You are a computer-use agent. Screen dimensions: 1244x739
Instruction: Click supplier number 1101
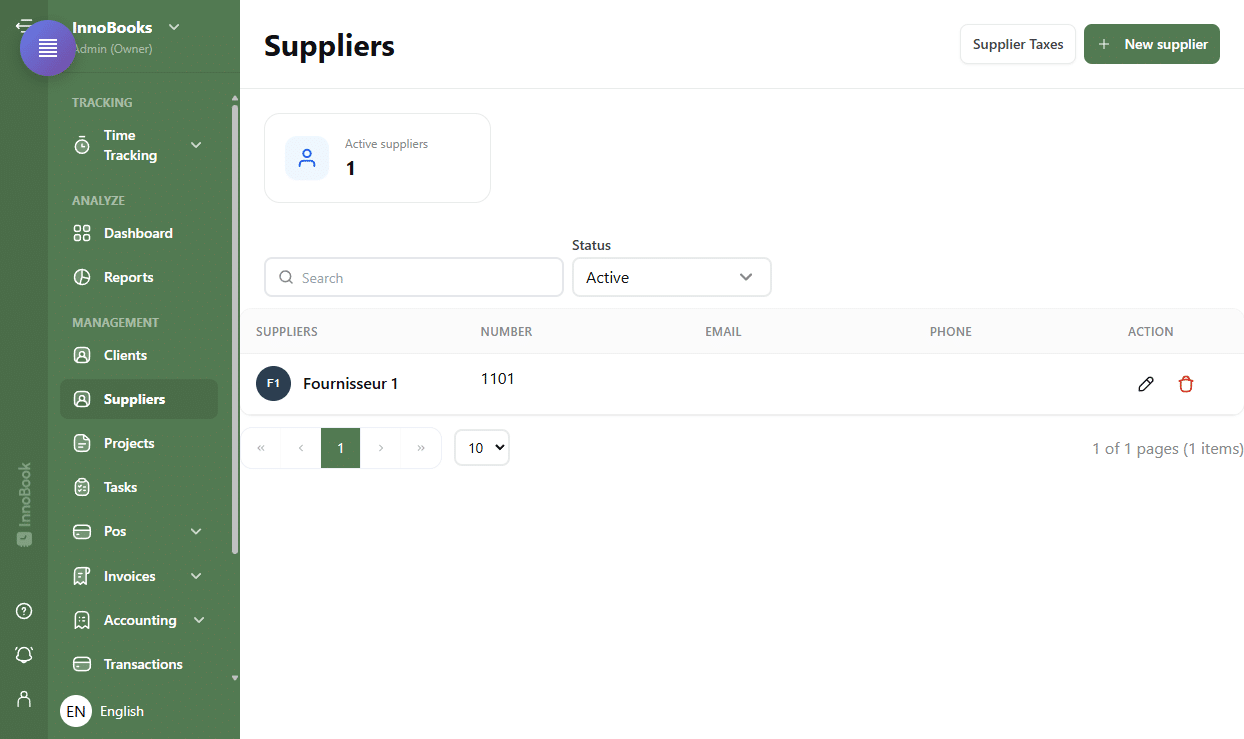[498, 378]
